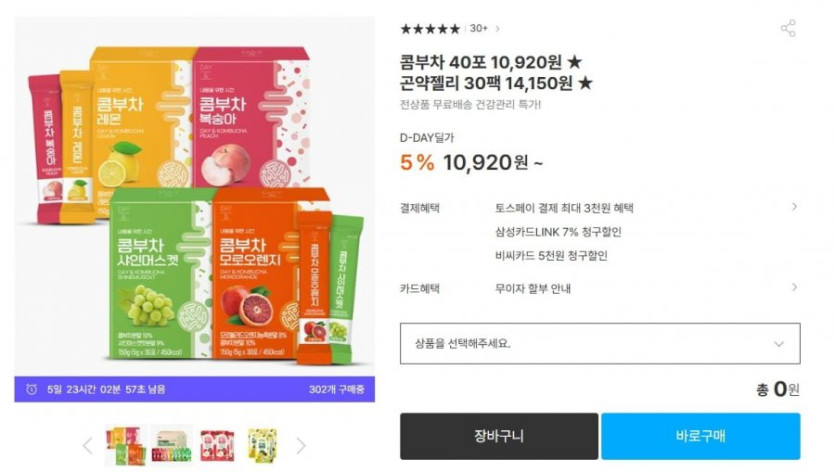
Task: Buy now with 바로구매 button
Action: [701, 436]
